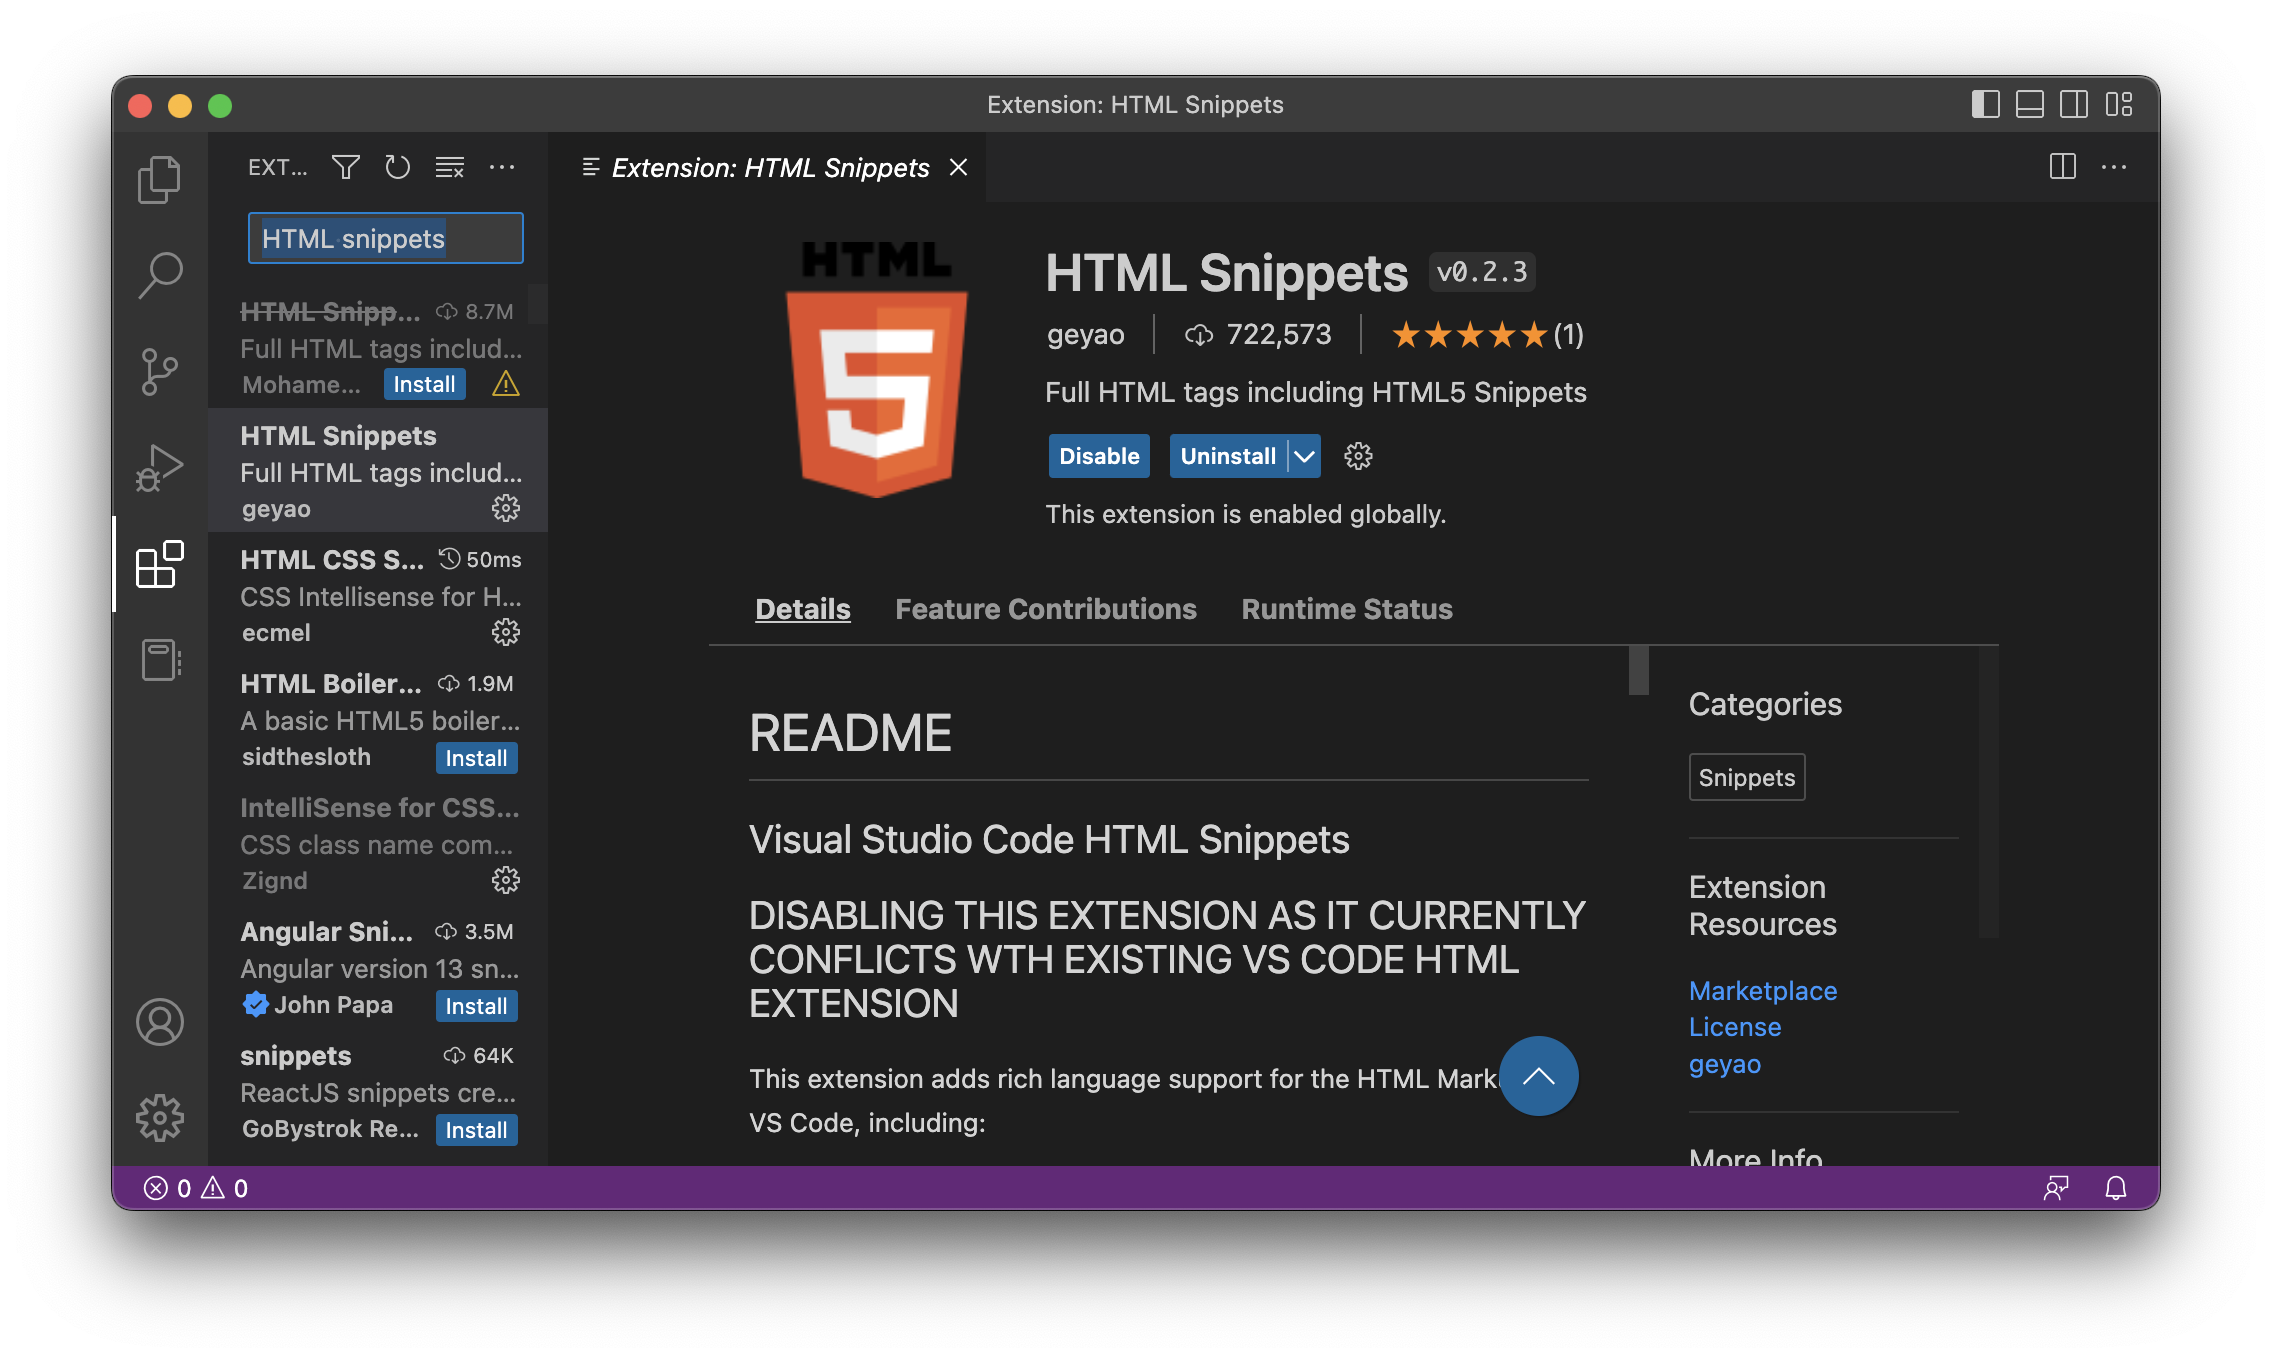Open the Run and Debug view
The image size is (2272, 1358).
(x=159, y=468)
